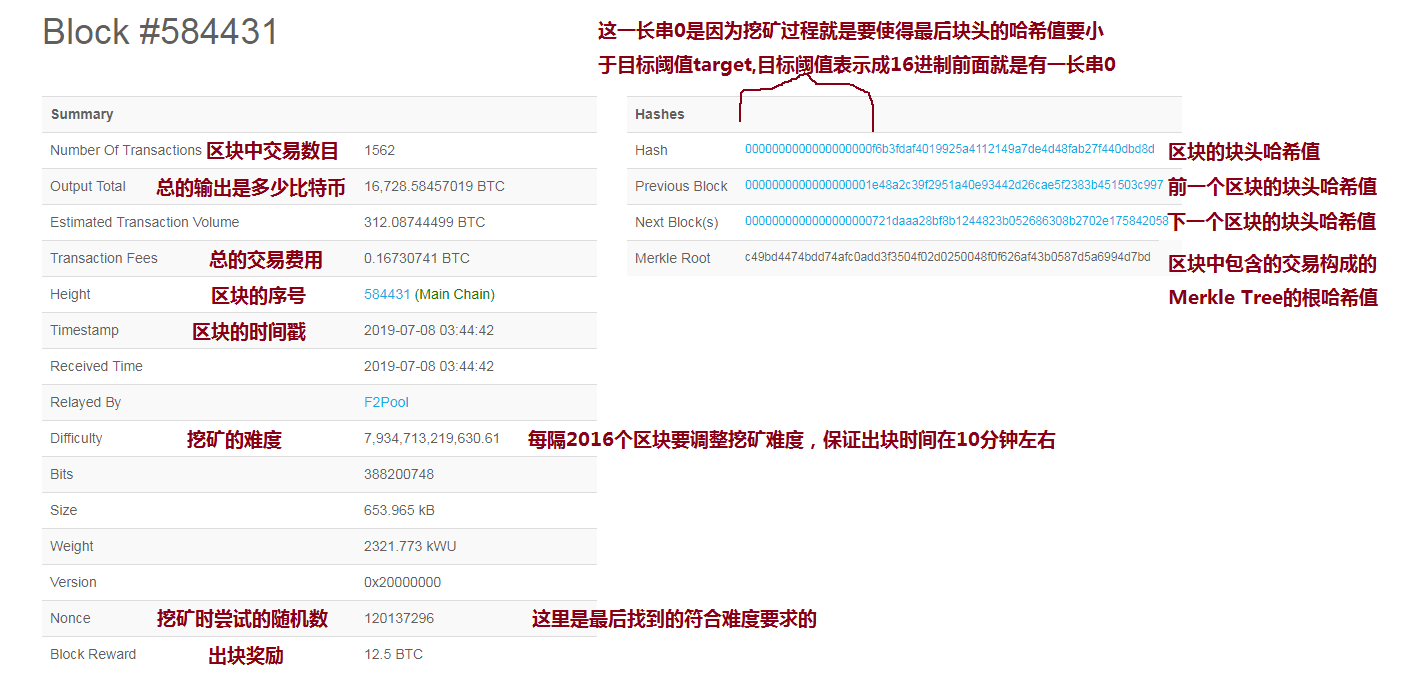Click the Summary table header
Viewport: 1416px width, 690px height.
(82, 114)
